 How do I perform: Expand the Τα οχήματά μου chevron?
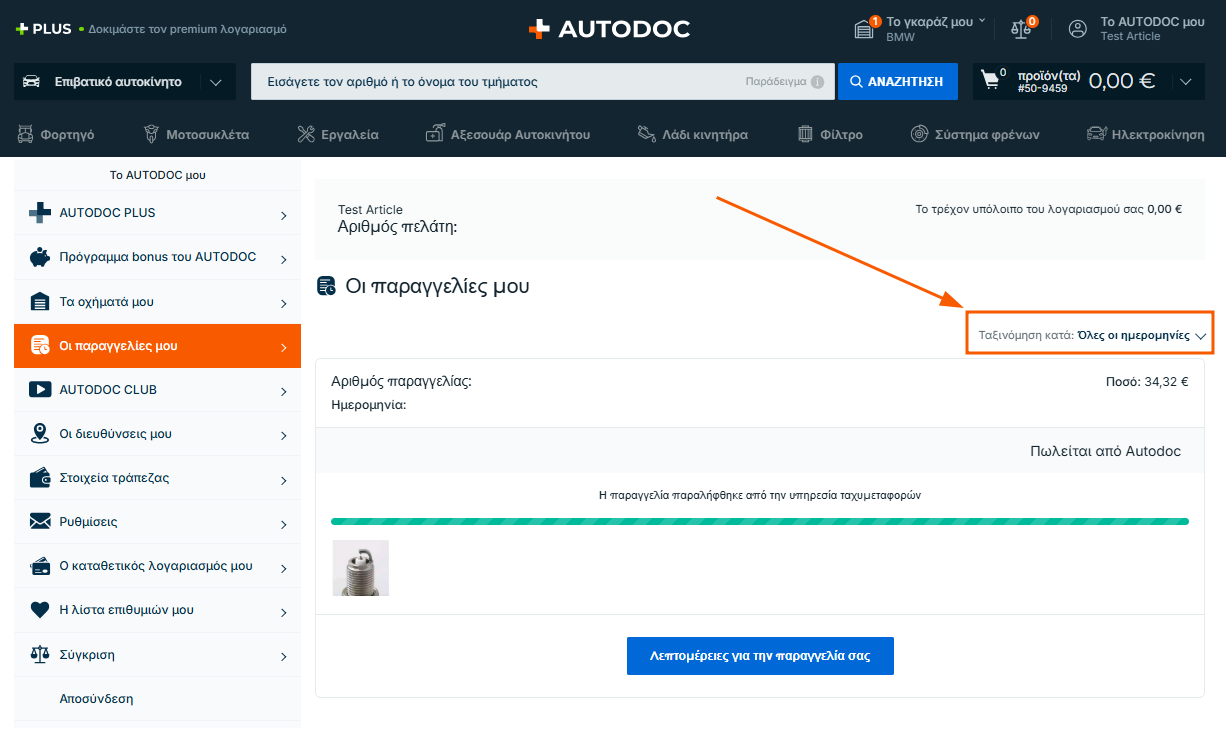click(x=284, y=303)
